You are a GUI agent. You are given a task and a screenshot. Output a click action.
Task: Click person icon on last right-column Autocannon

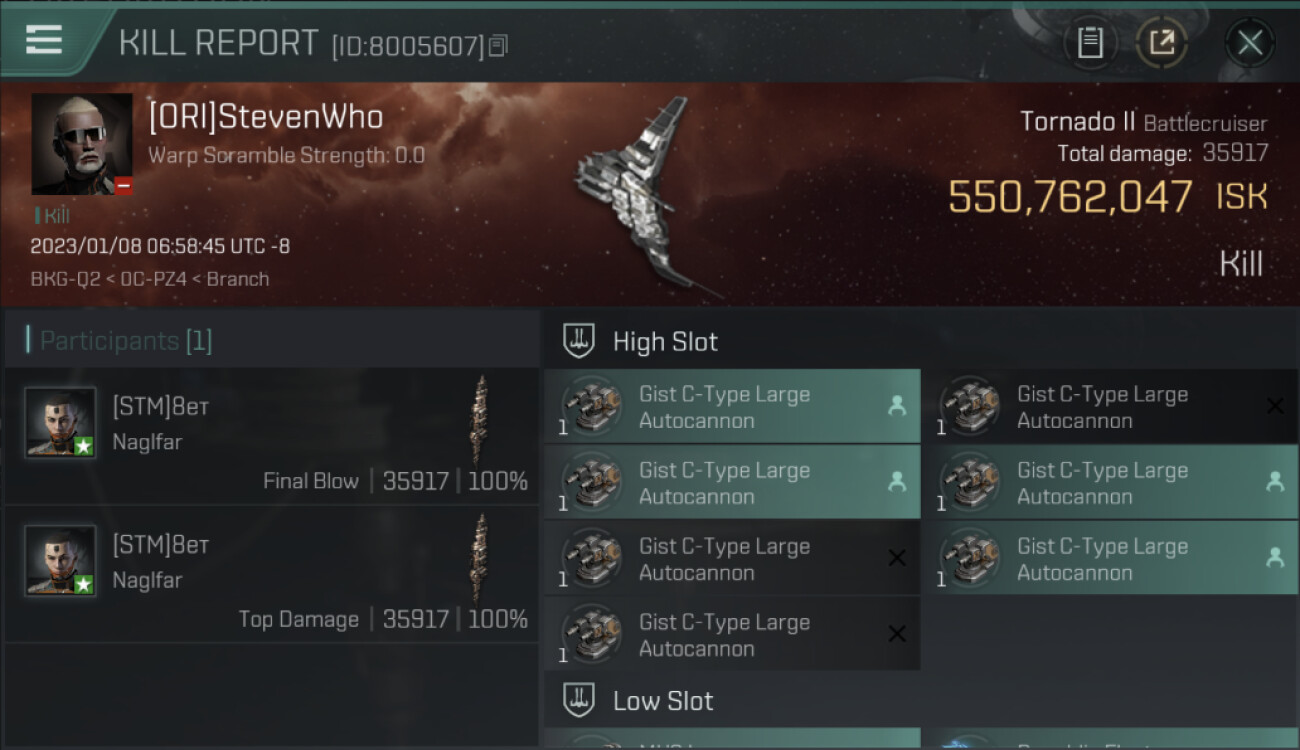[1275, 558]
